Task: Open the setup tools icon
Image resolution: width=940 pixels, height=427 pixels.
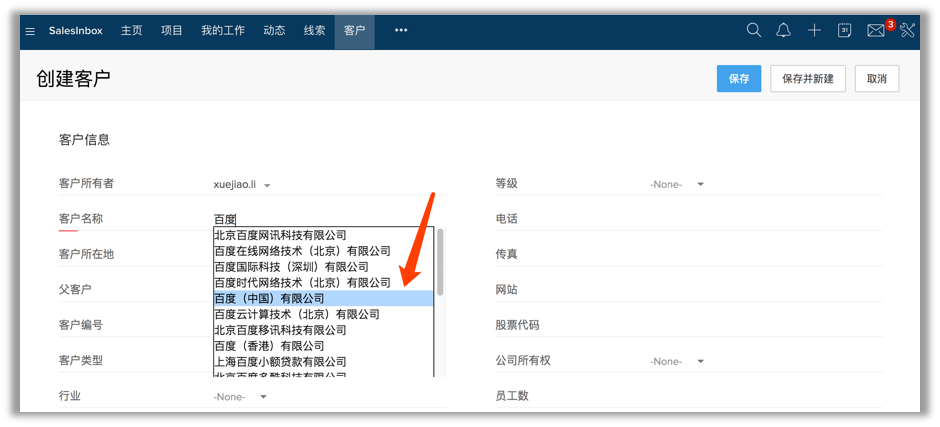Action: click(x=908, y=31)
